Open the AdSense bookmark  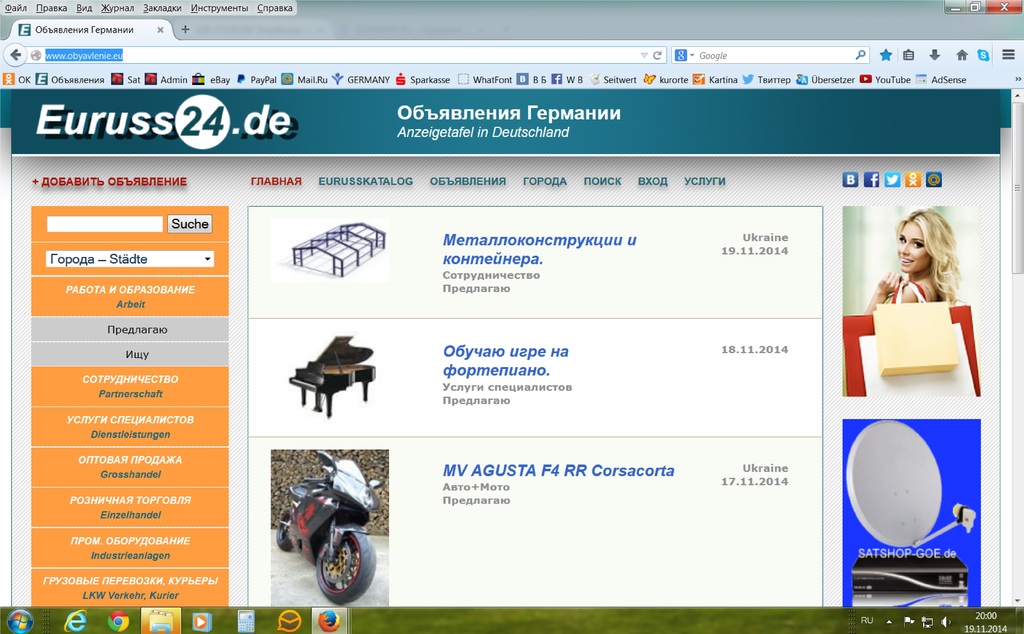coord(940,80)
